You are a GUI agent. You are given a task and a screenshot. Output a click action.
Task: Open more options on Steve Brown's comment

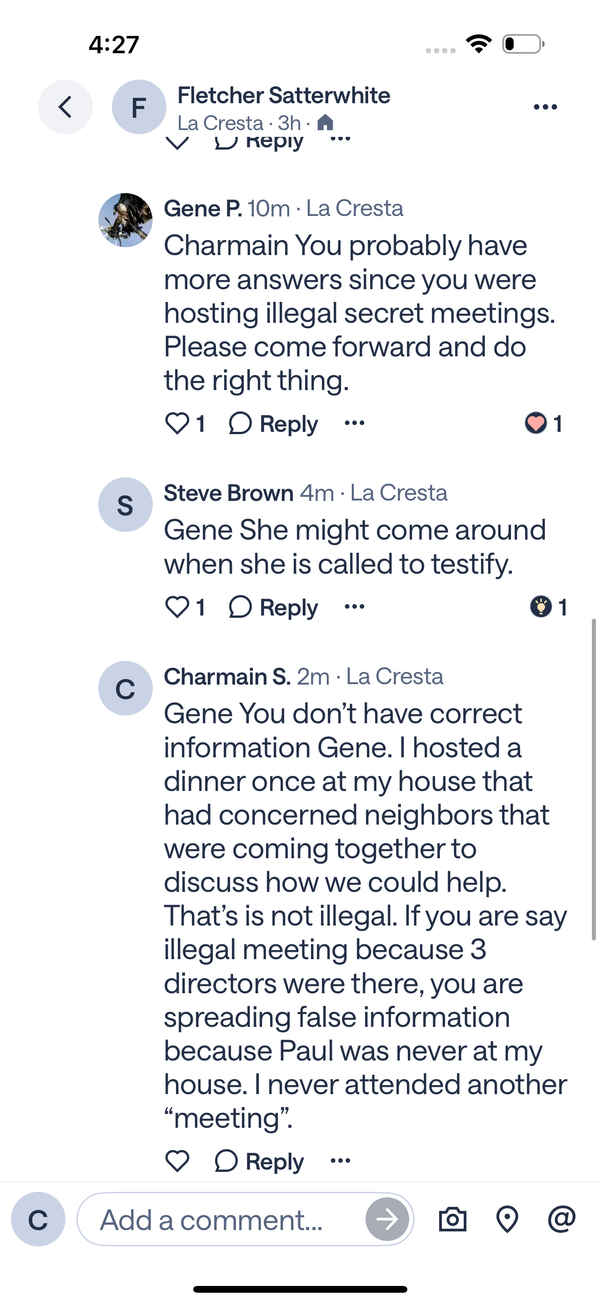354,606
